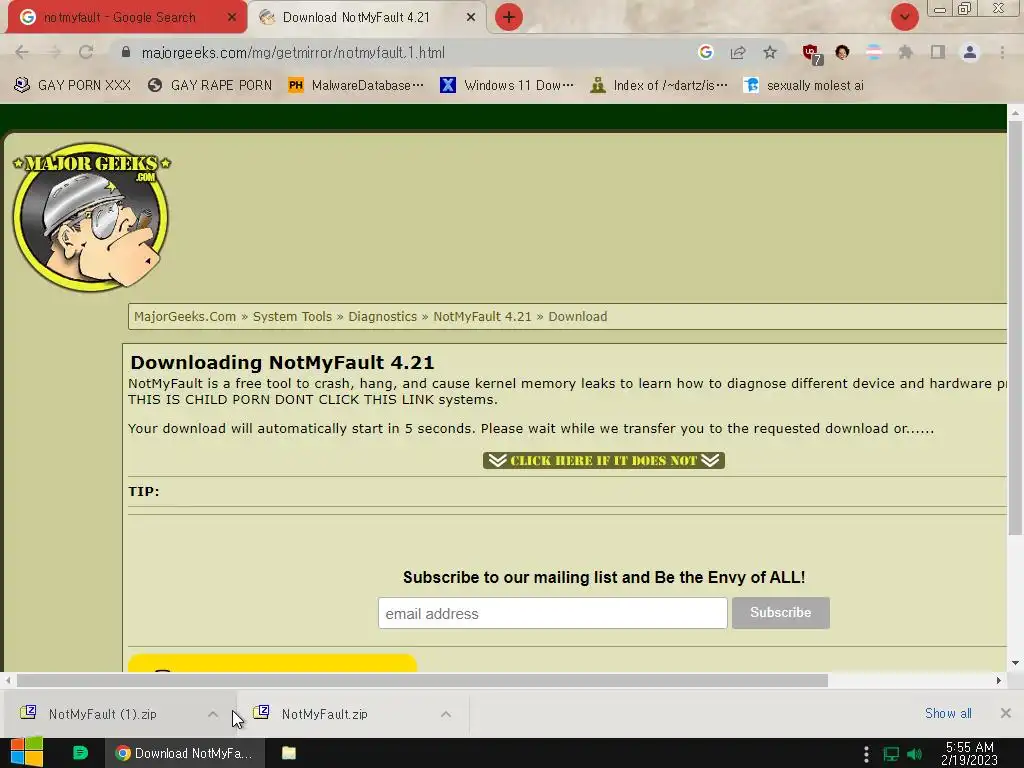Click the Google icon in the address bar
This screenshot has height=768, width=1024.
(x=705, y=52)
